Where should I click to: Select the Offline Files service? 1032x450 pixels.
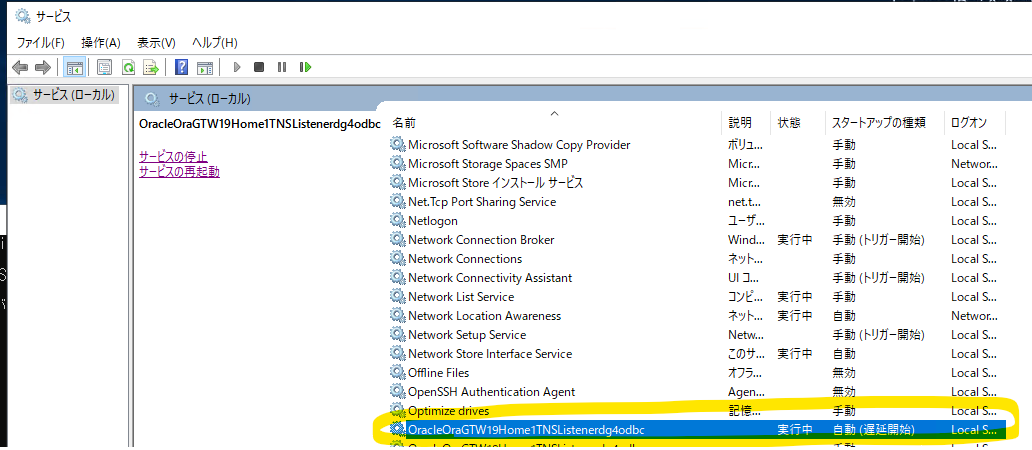(x=438, y=372)
